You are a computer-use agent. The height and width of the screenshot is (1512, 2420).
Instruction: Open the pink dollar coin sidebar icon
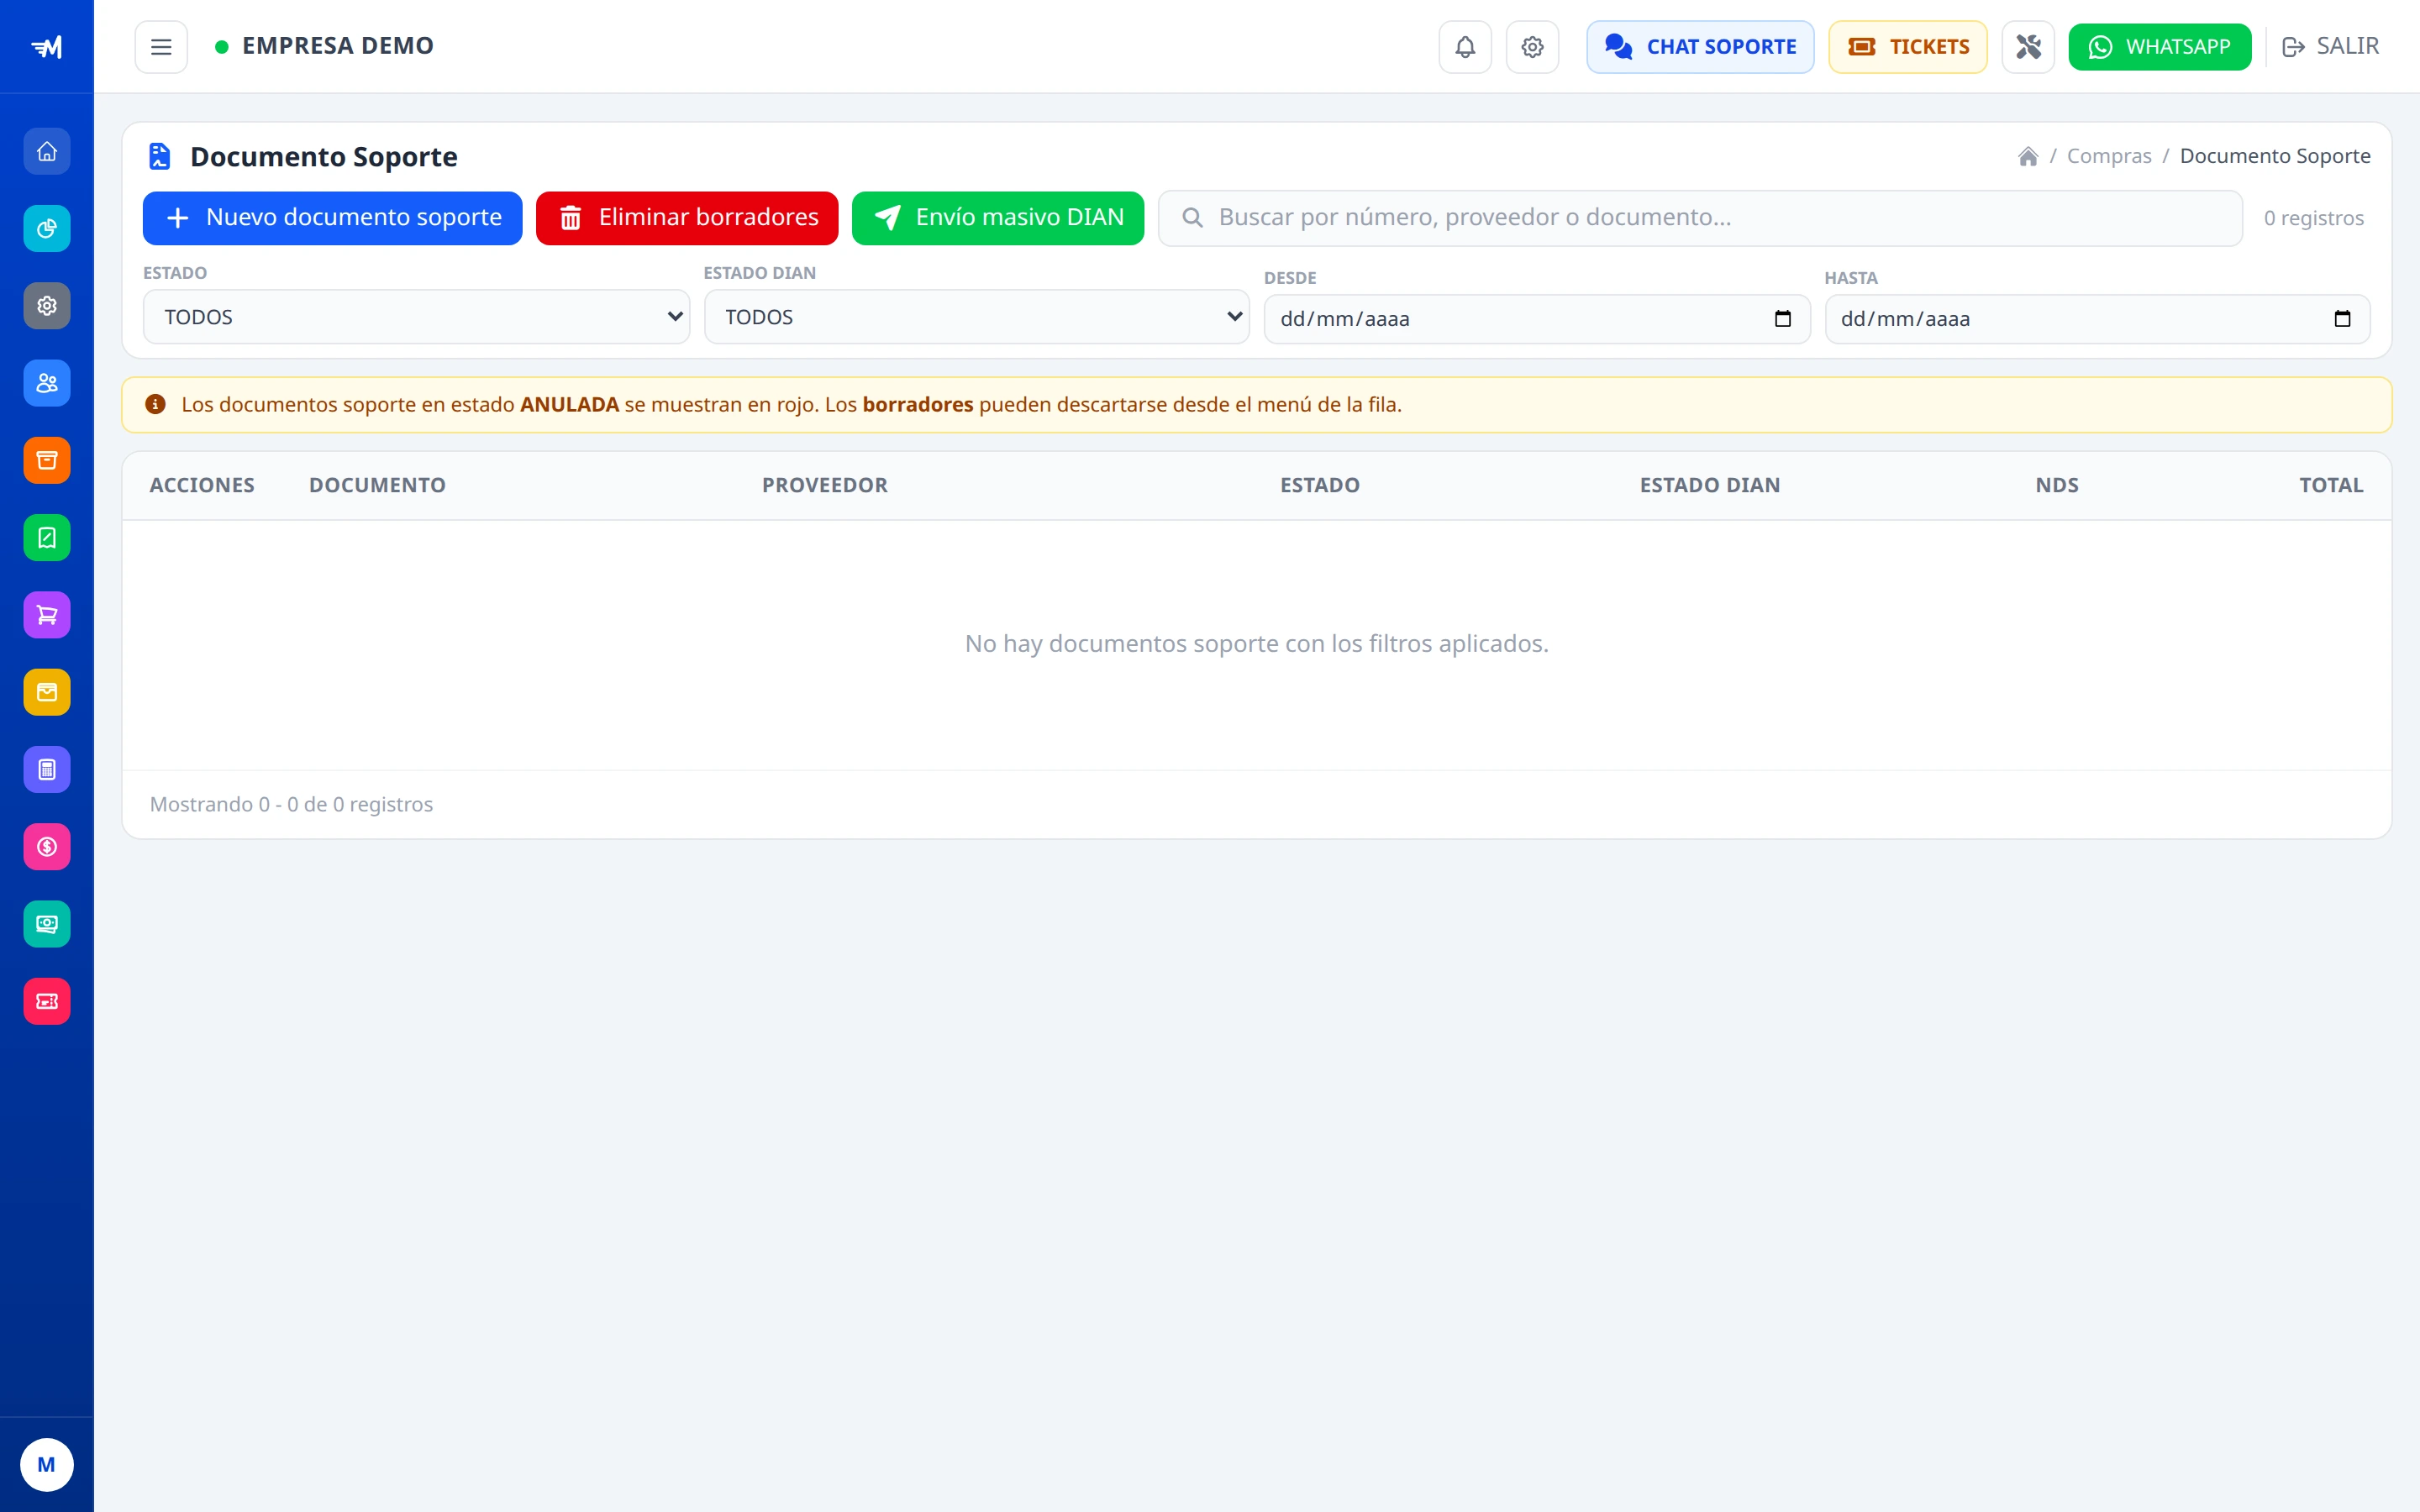(x=47, y=847)
